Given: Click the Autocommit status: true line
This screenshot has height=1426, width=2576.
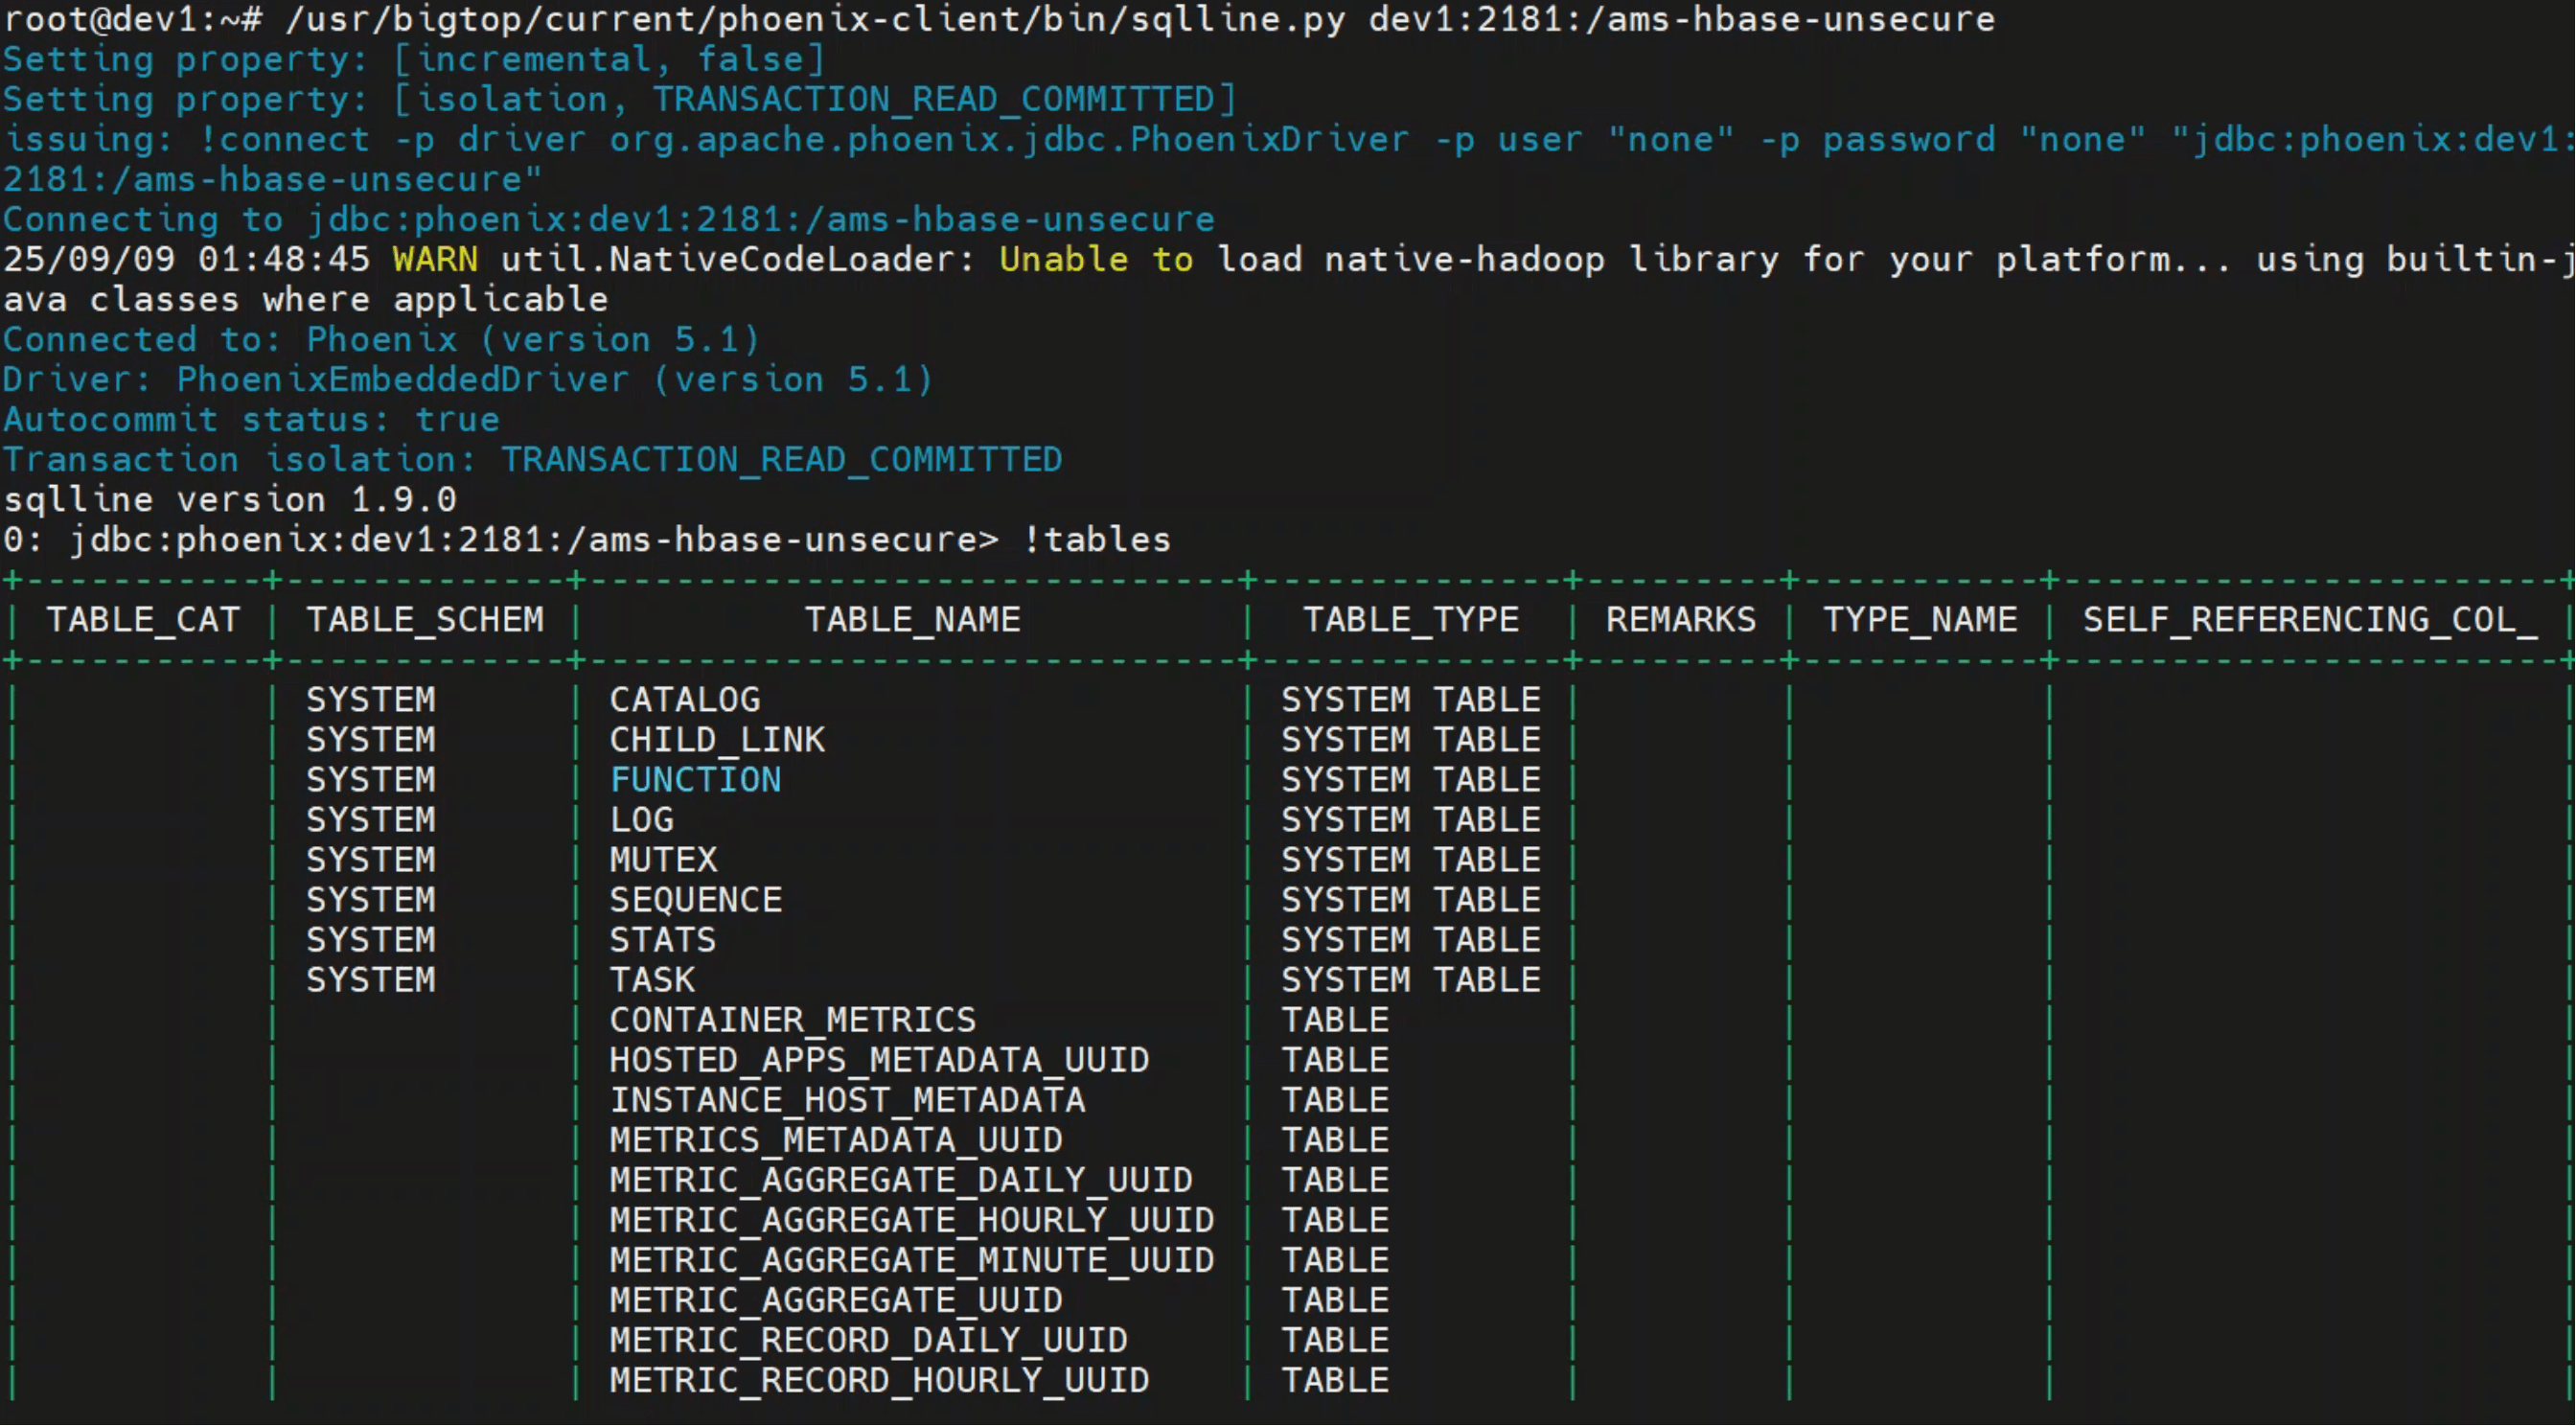Looking at the screenshot, I should coord(251,420).
